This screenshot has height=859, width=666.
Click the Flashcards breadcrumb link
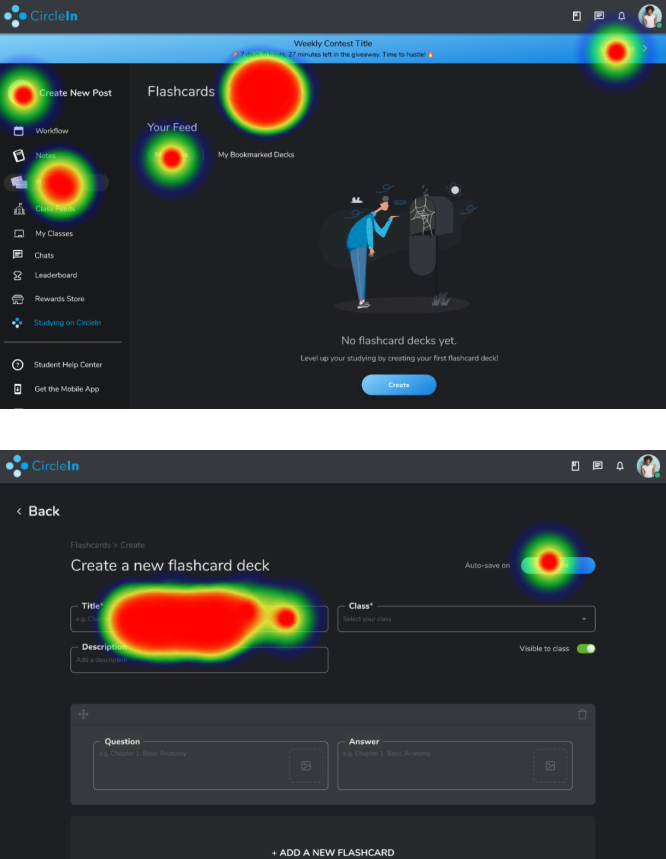coord(90,545)
